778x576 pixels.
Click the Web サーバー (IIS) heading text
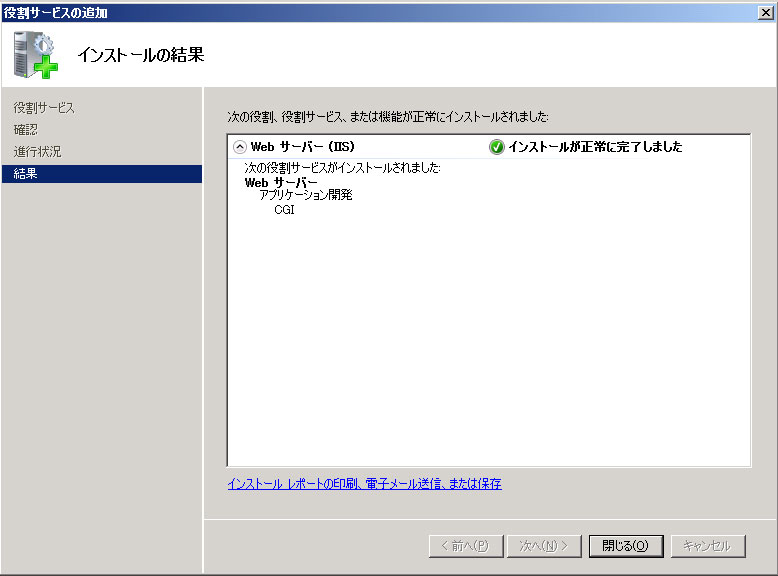pyautogui.click(x=303, y=147)
